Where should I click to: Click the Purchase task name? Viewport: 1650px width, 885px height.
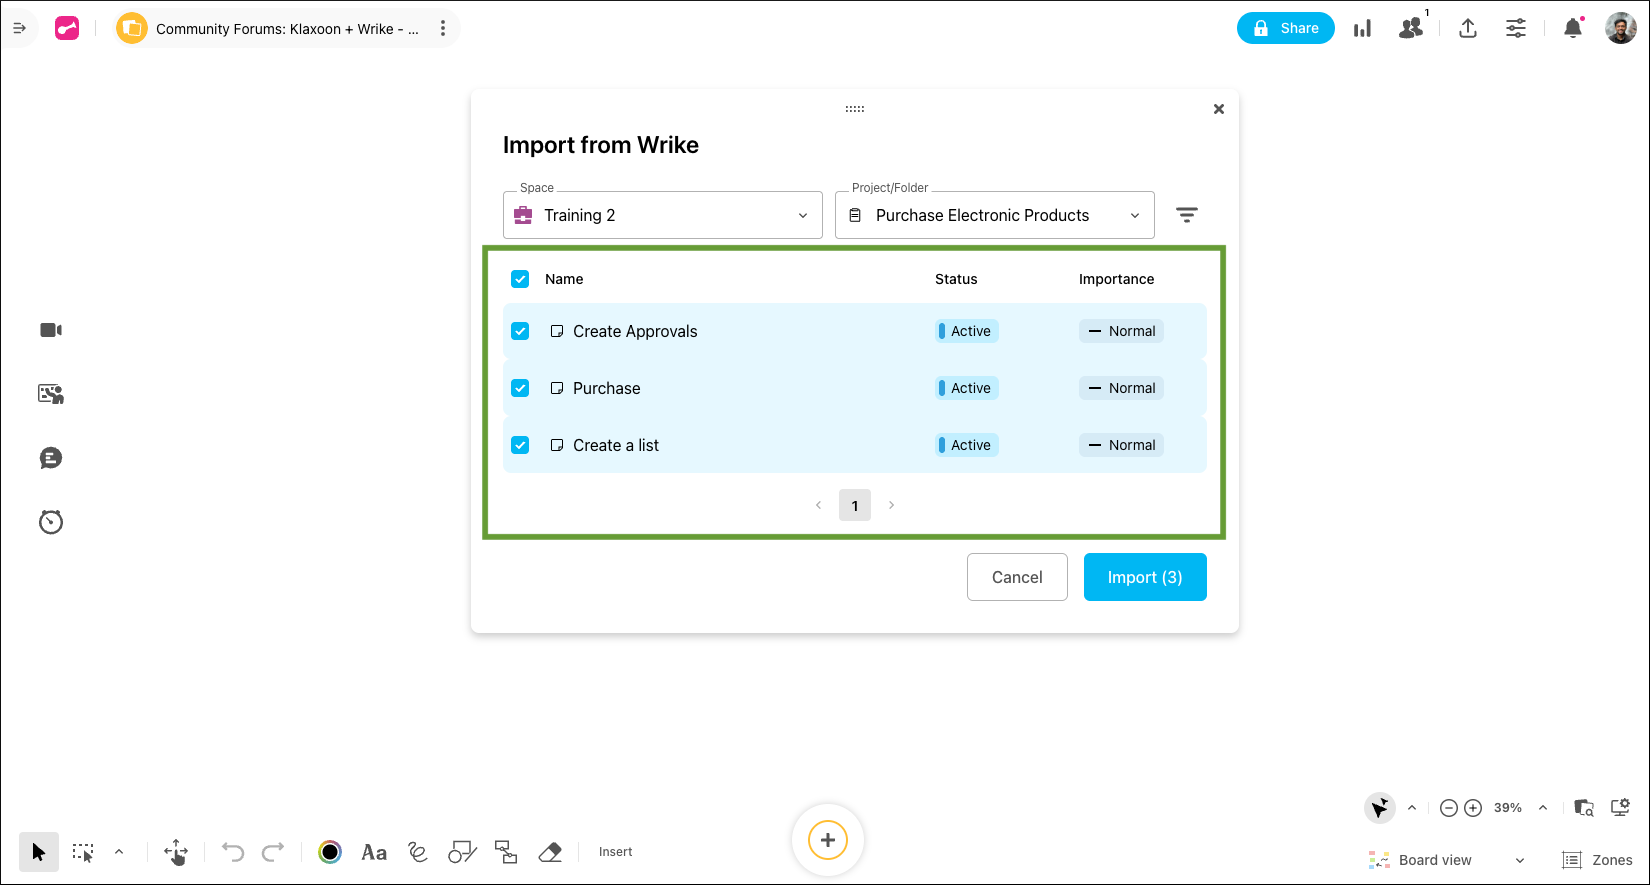(x=607, y=388)
